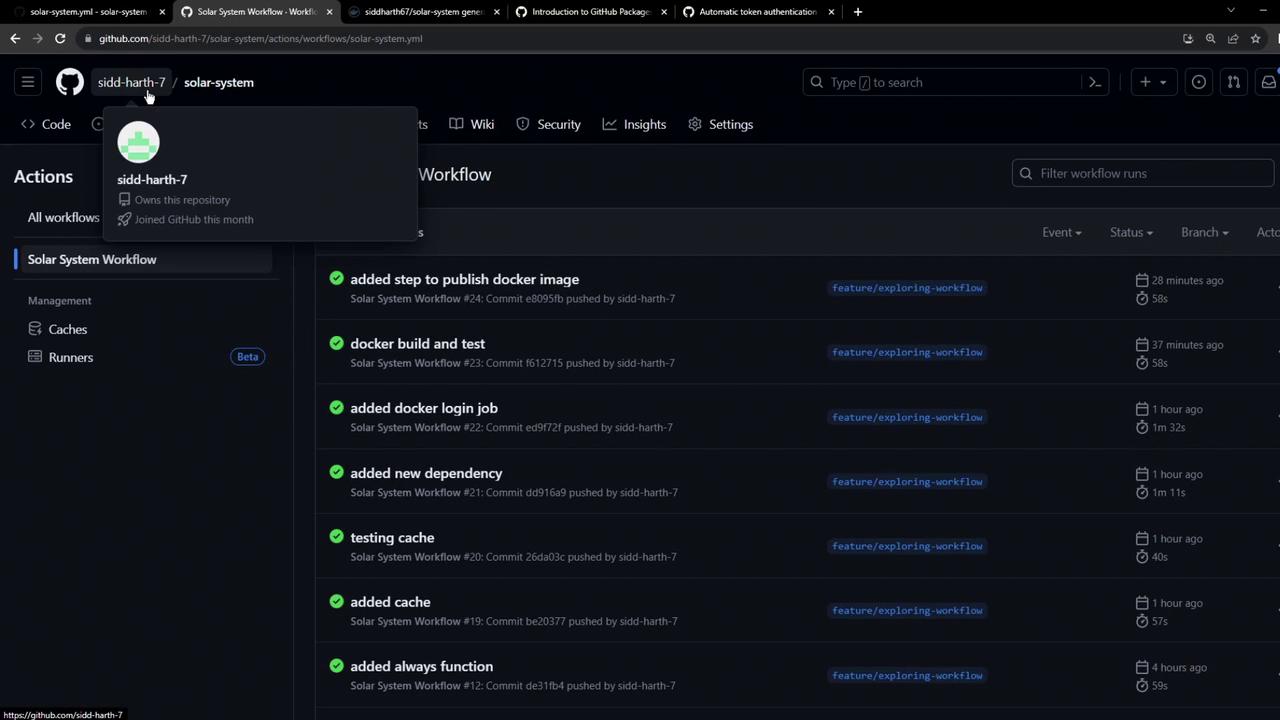Open the Wiki repository tab
Image resolution: width=1280 pixels, height=720 pixels.
(472, 124)
